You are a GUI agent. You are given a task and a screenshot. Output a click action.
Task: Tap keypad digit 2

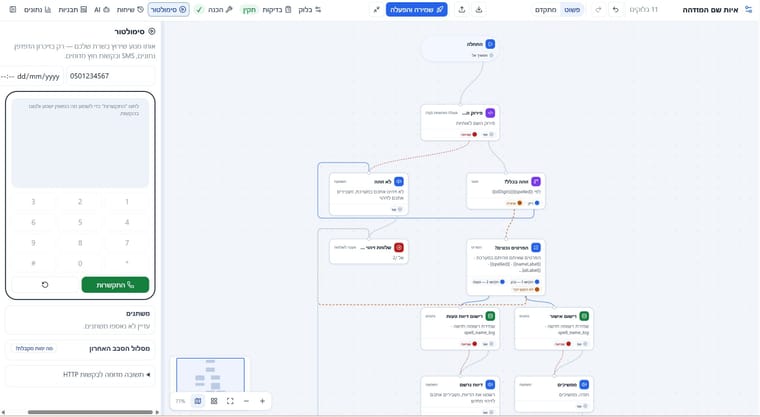click(80, 202)
